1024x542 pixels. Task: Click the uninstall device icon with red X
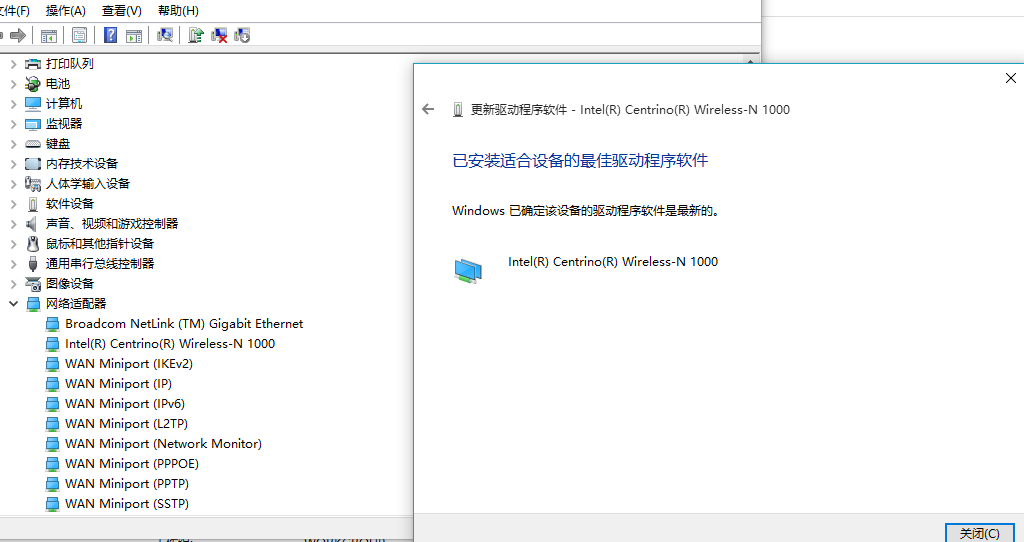(219, 35)
